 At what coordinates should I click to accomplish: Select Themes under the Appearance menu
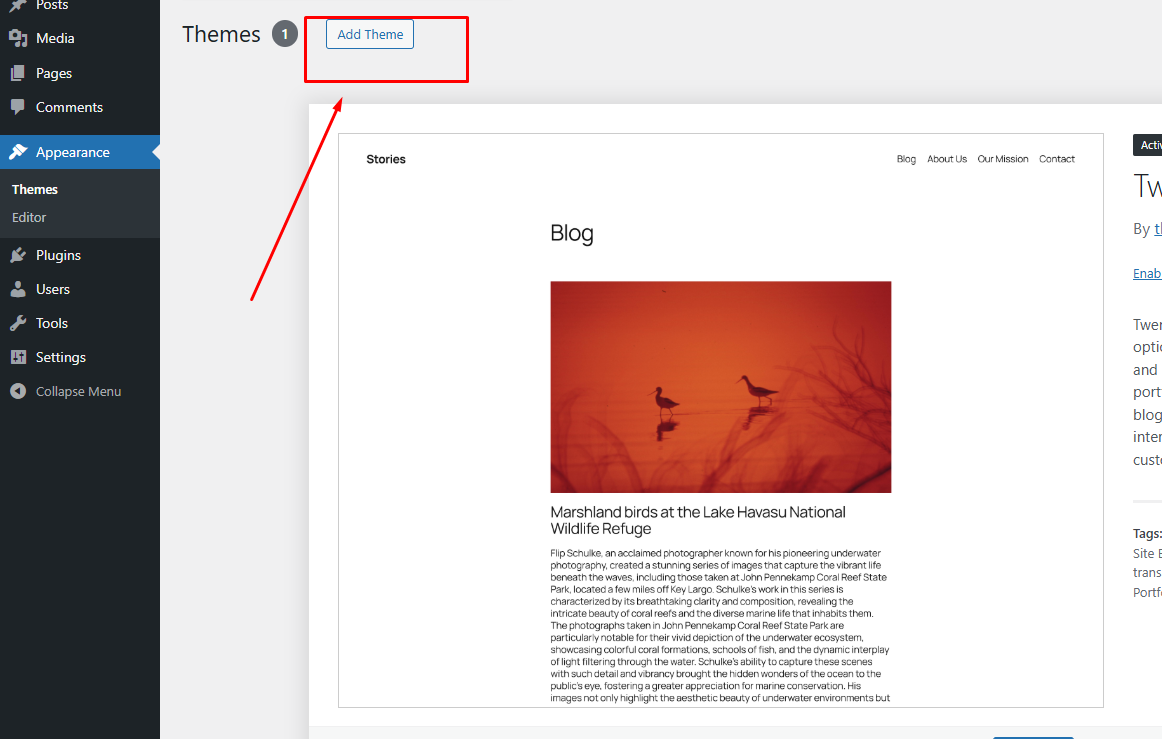(35, 188)
